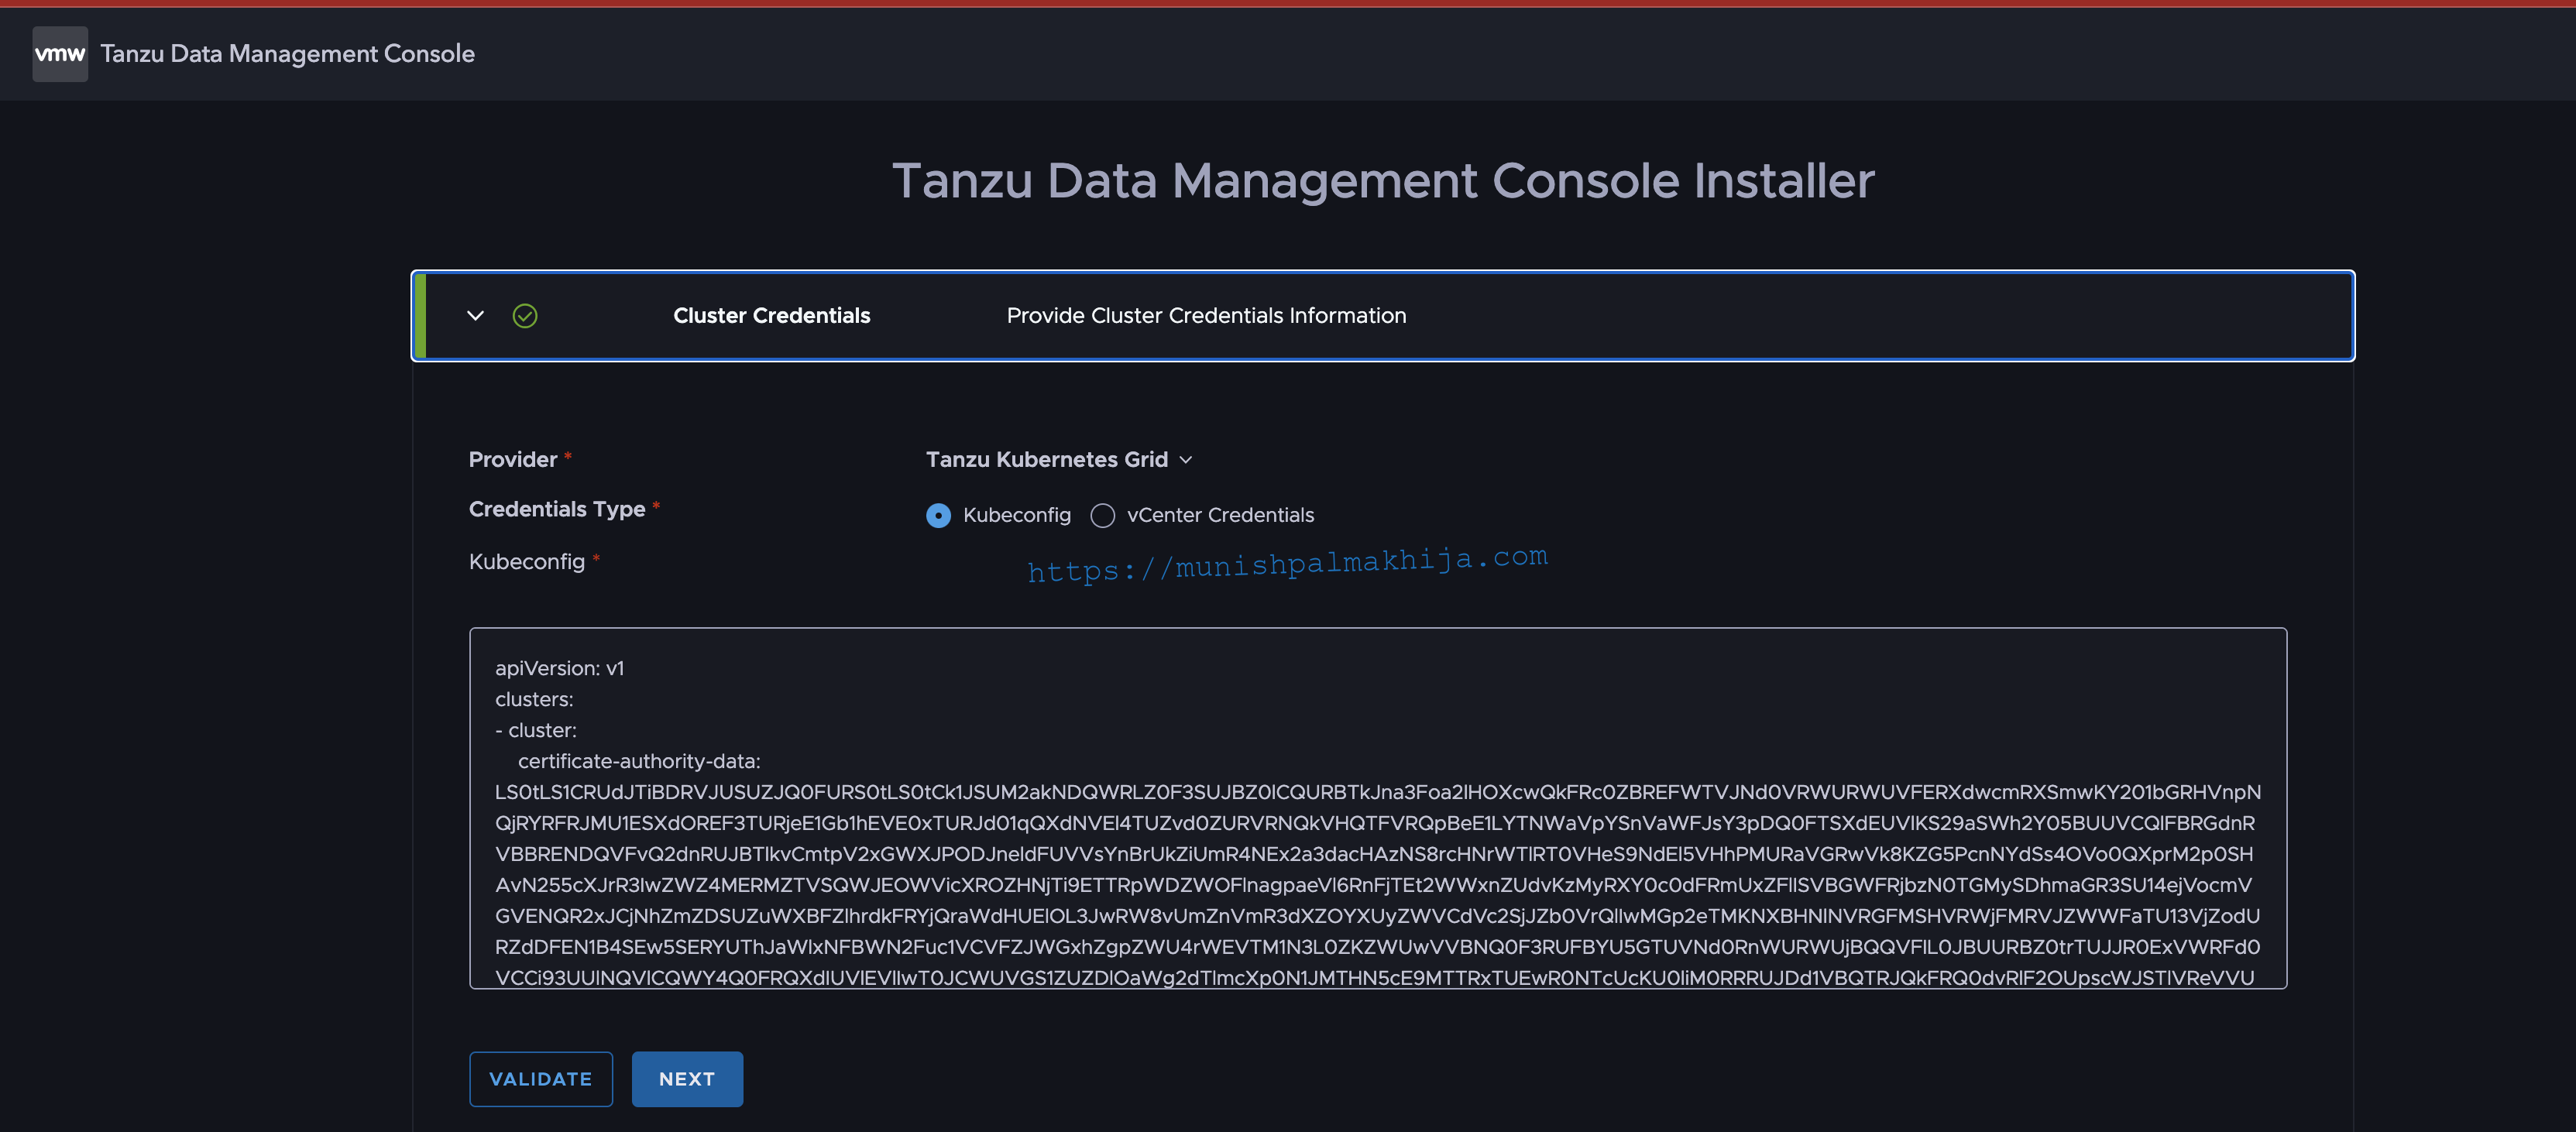The image size is (2576, 1132).
Task: Click the green checkmark status icon
Action: point(525,316)
